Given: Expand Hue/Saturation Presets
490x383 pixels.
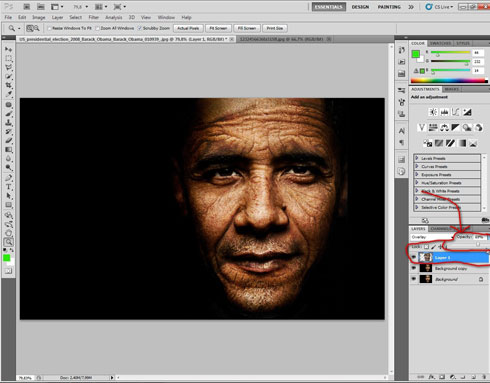Looking at the screenshot, I should pyautogui.click(x=417, y=182).
